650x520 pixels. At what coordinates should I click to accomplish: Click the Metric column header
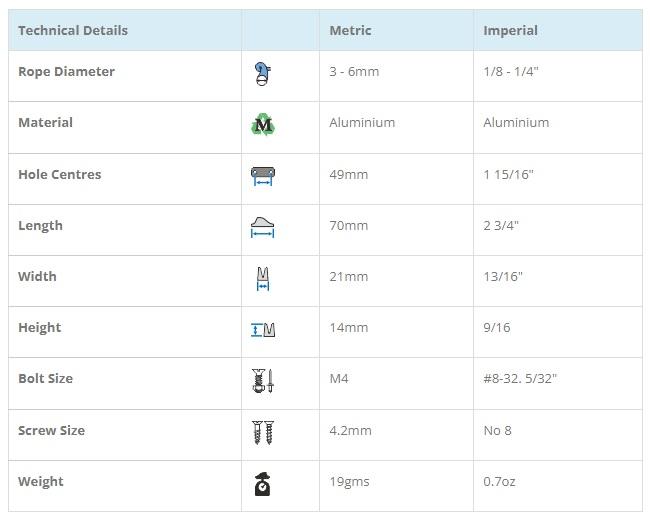[350, 30]
